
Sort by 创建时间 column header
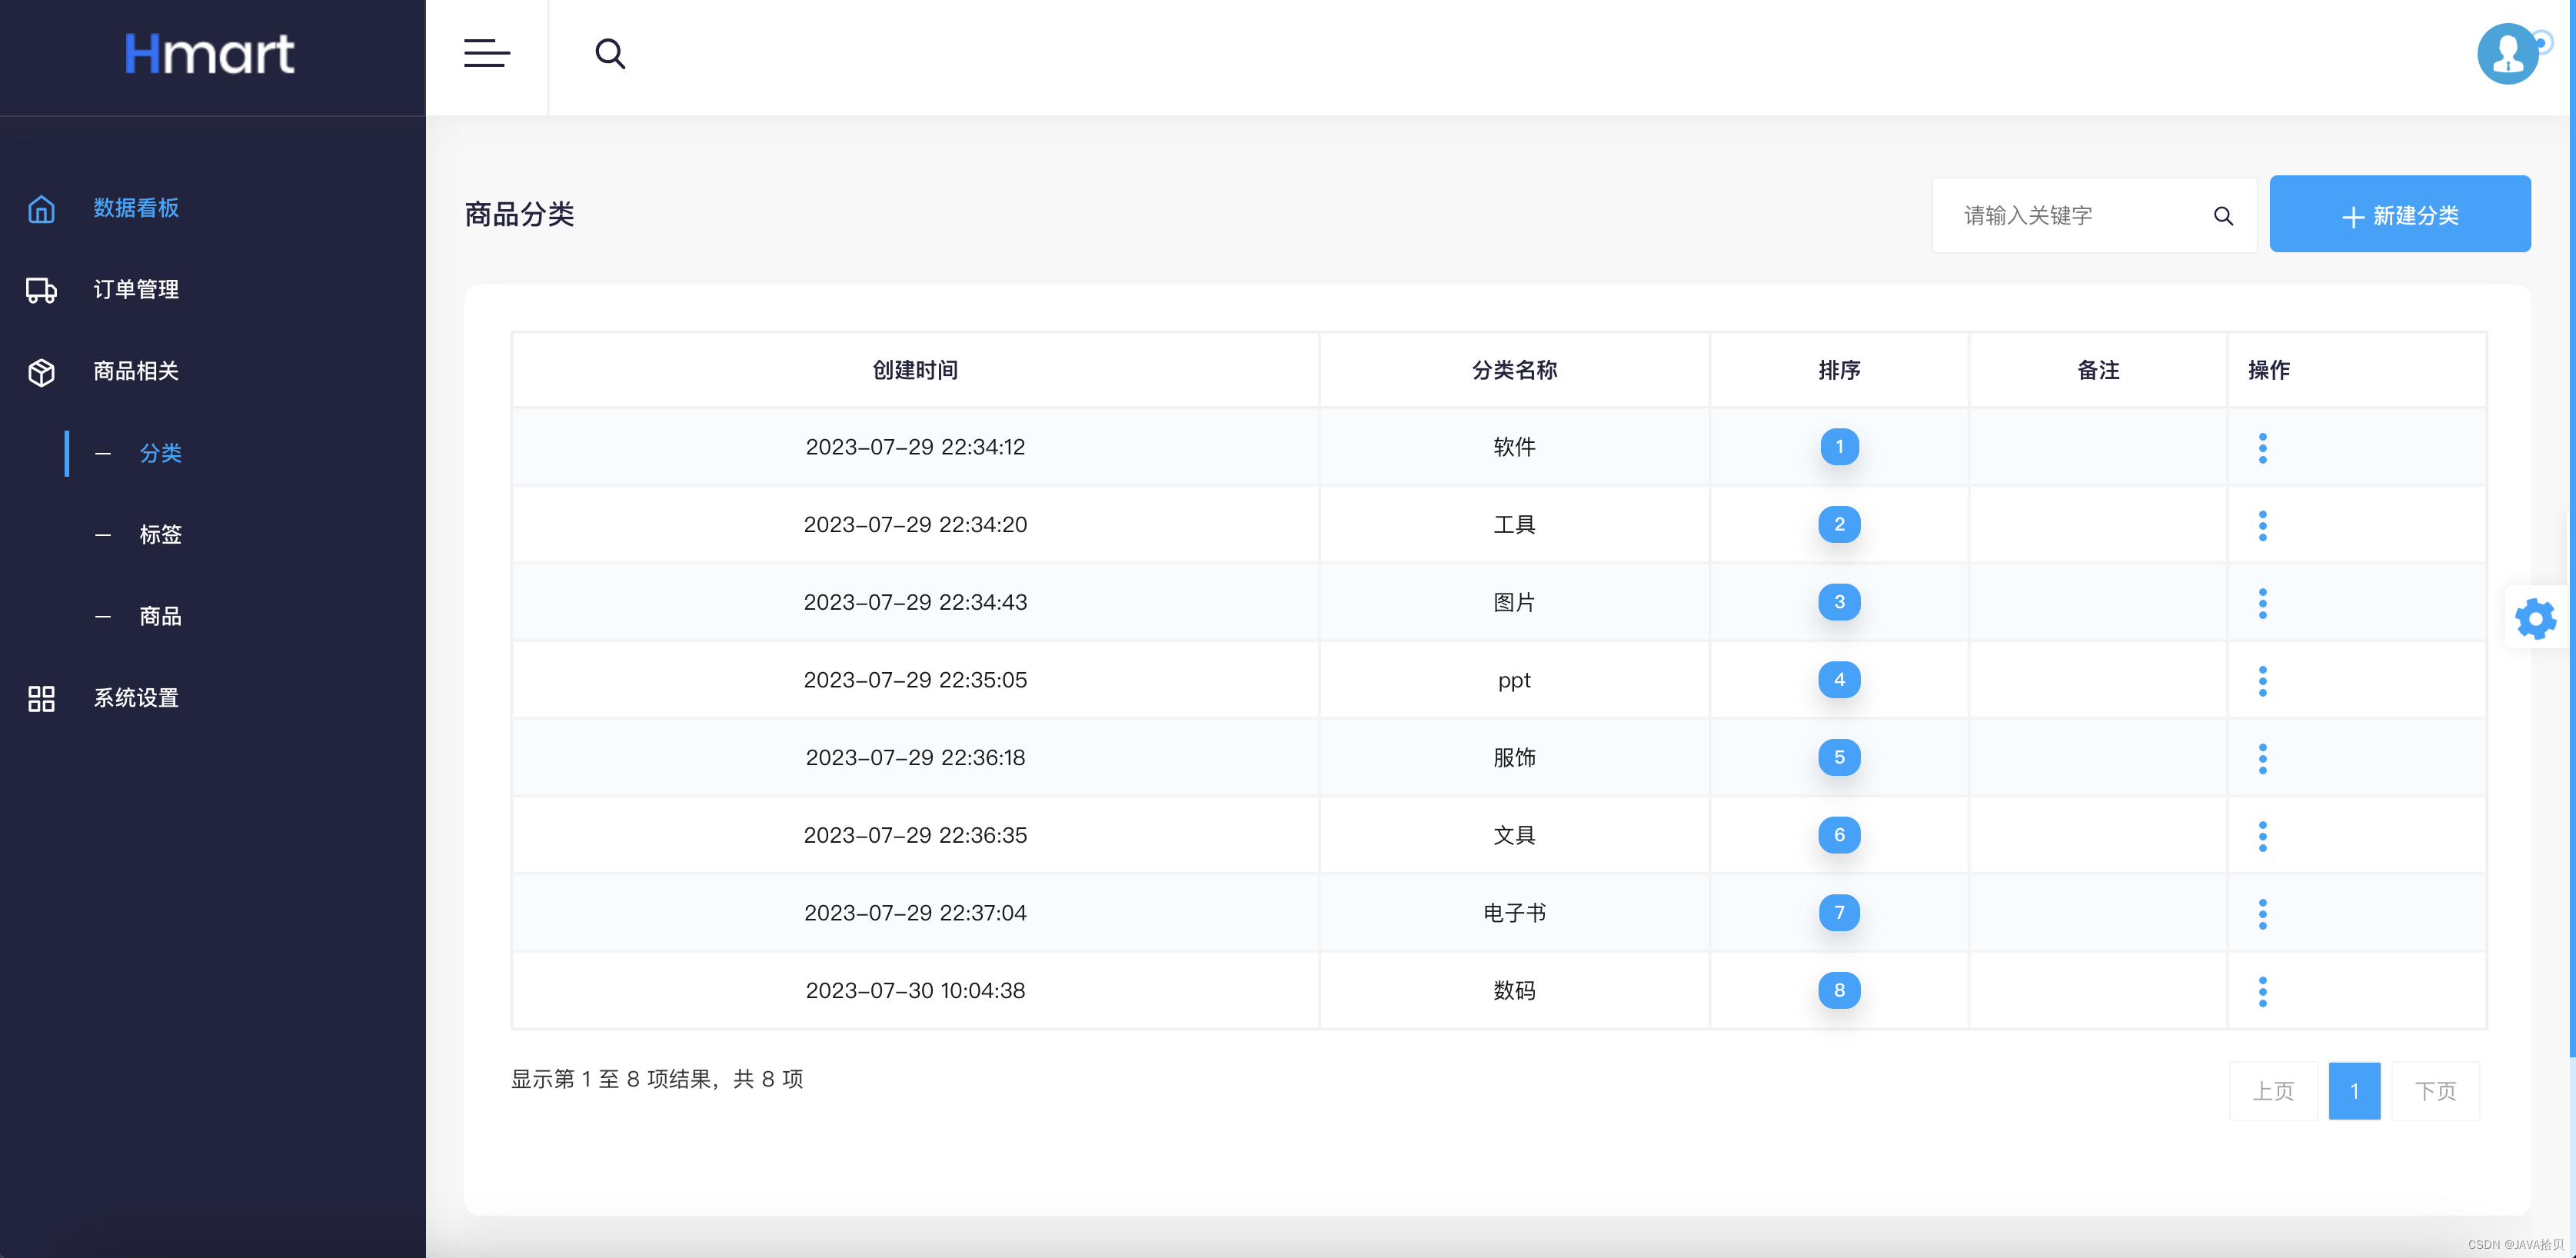915,370
